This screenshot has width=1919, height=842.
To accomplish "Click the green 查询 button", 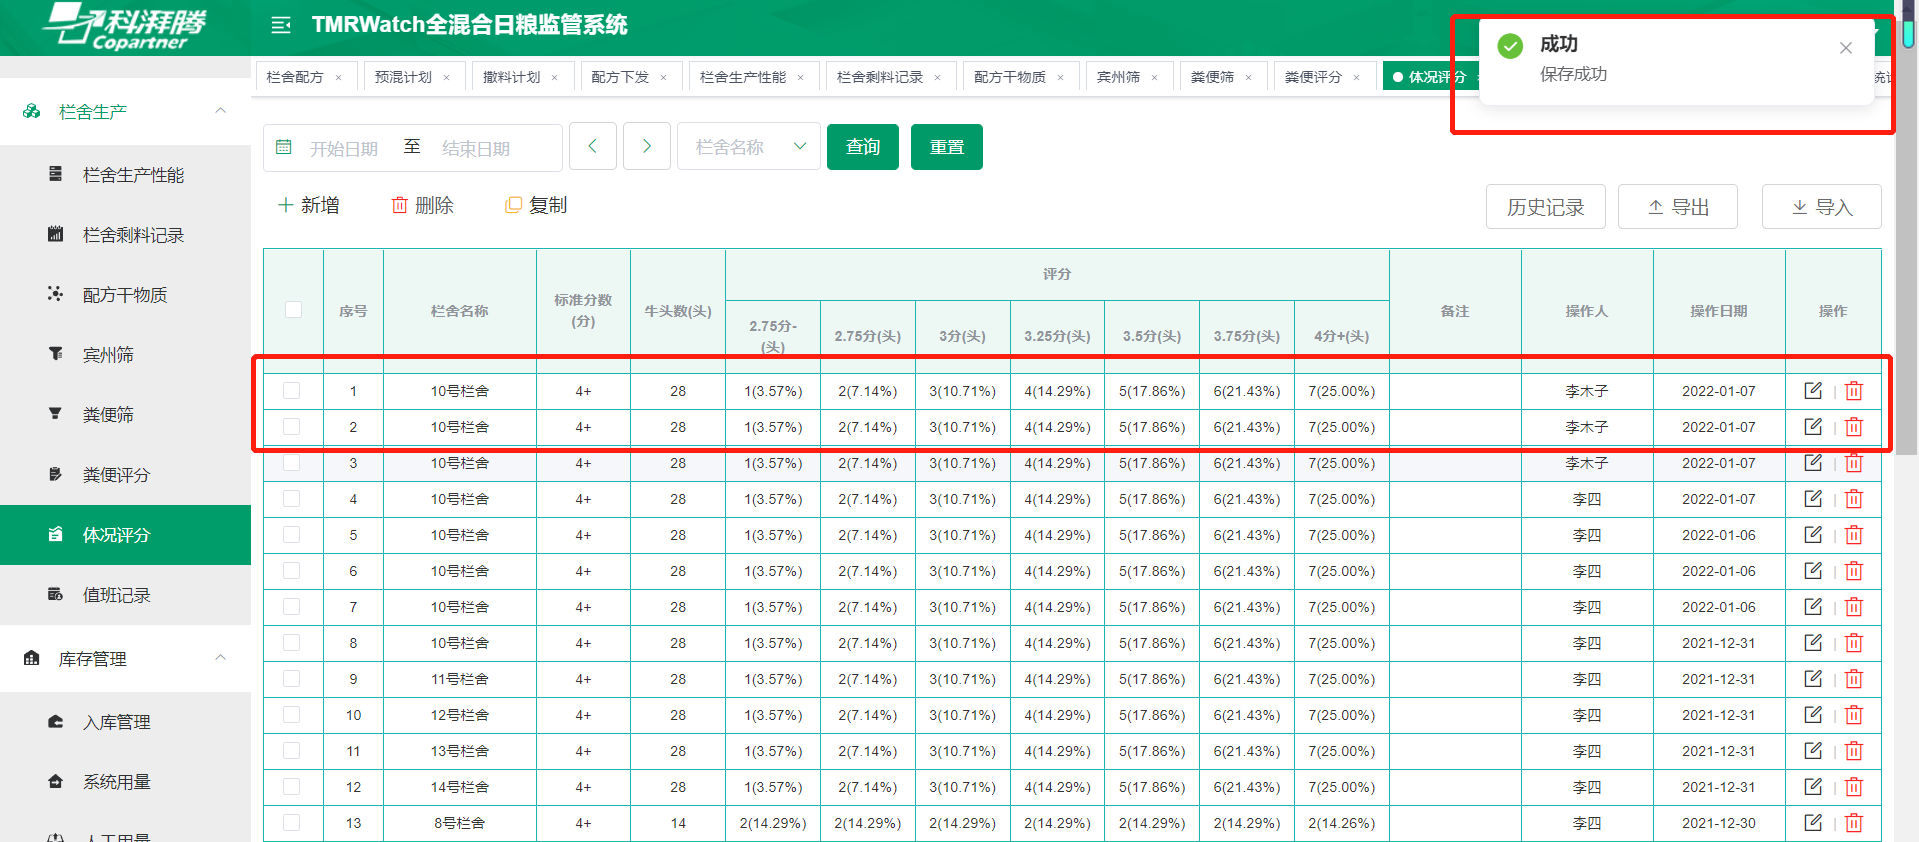I will click(862, 147).
